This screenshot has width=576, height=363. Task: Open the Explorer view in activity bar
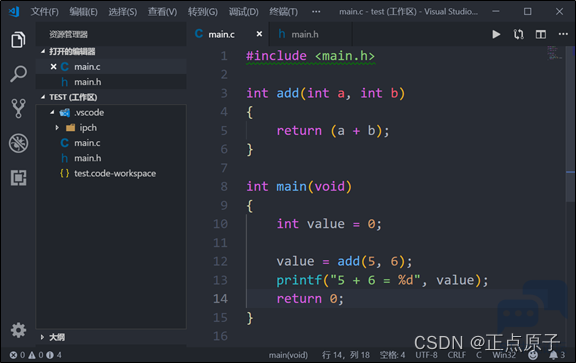point(18,39)
